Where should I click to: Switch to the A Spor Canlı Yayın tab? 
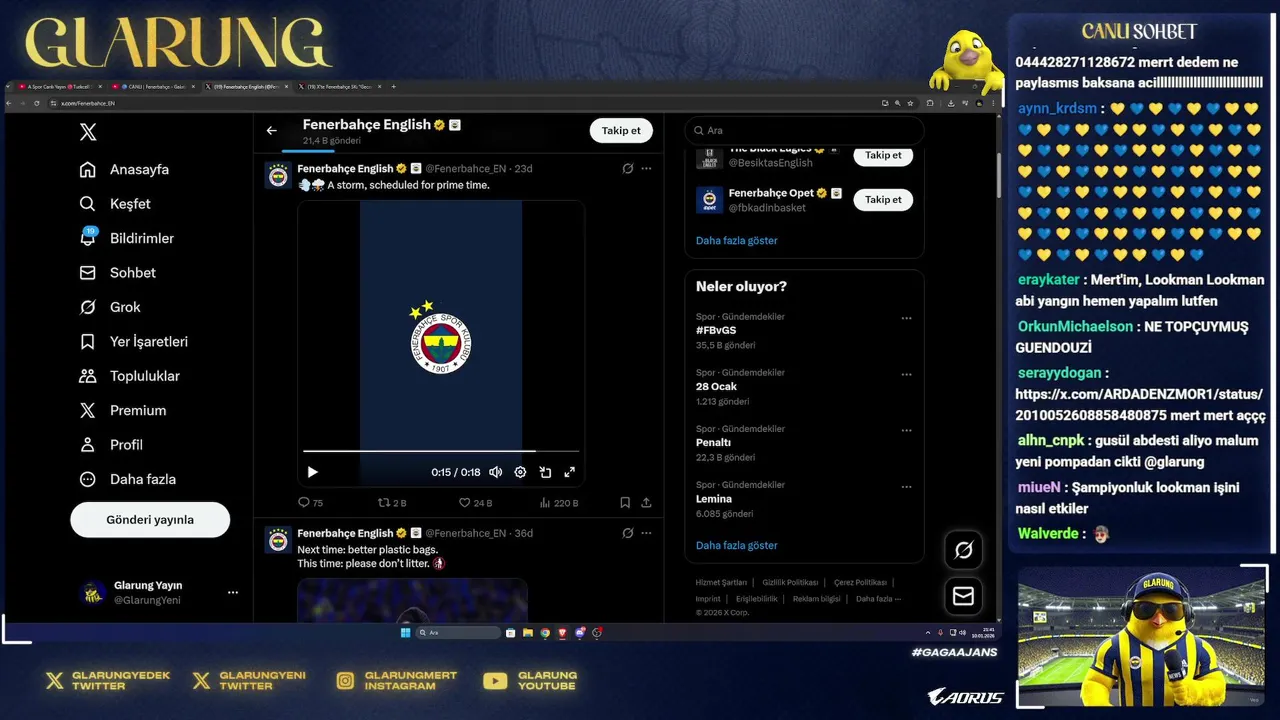pyautogui.click(x=59, y=86)
